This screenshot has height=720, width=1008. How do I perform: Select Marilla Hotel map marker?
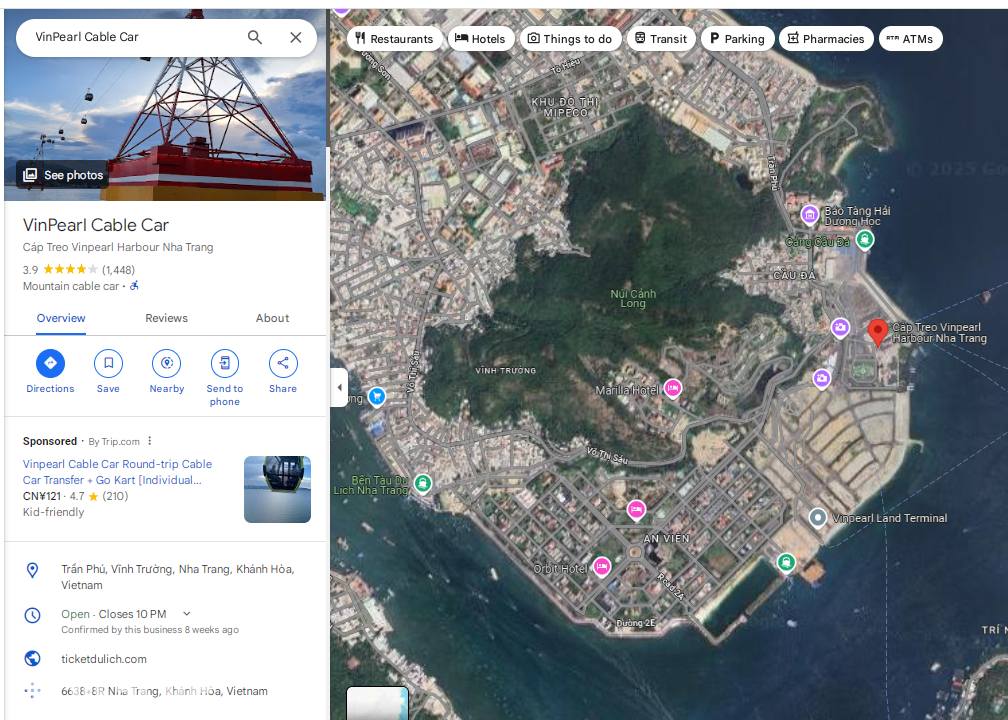(673, 388)
